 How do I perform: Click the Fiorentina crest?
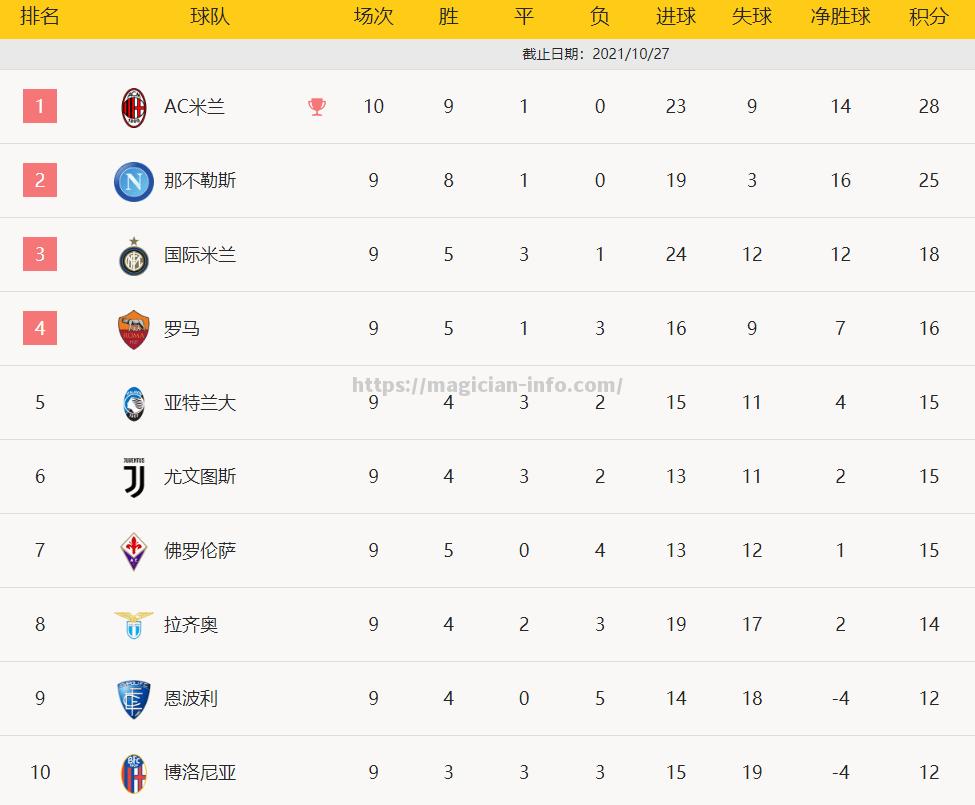(x=134, y=551)
